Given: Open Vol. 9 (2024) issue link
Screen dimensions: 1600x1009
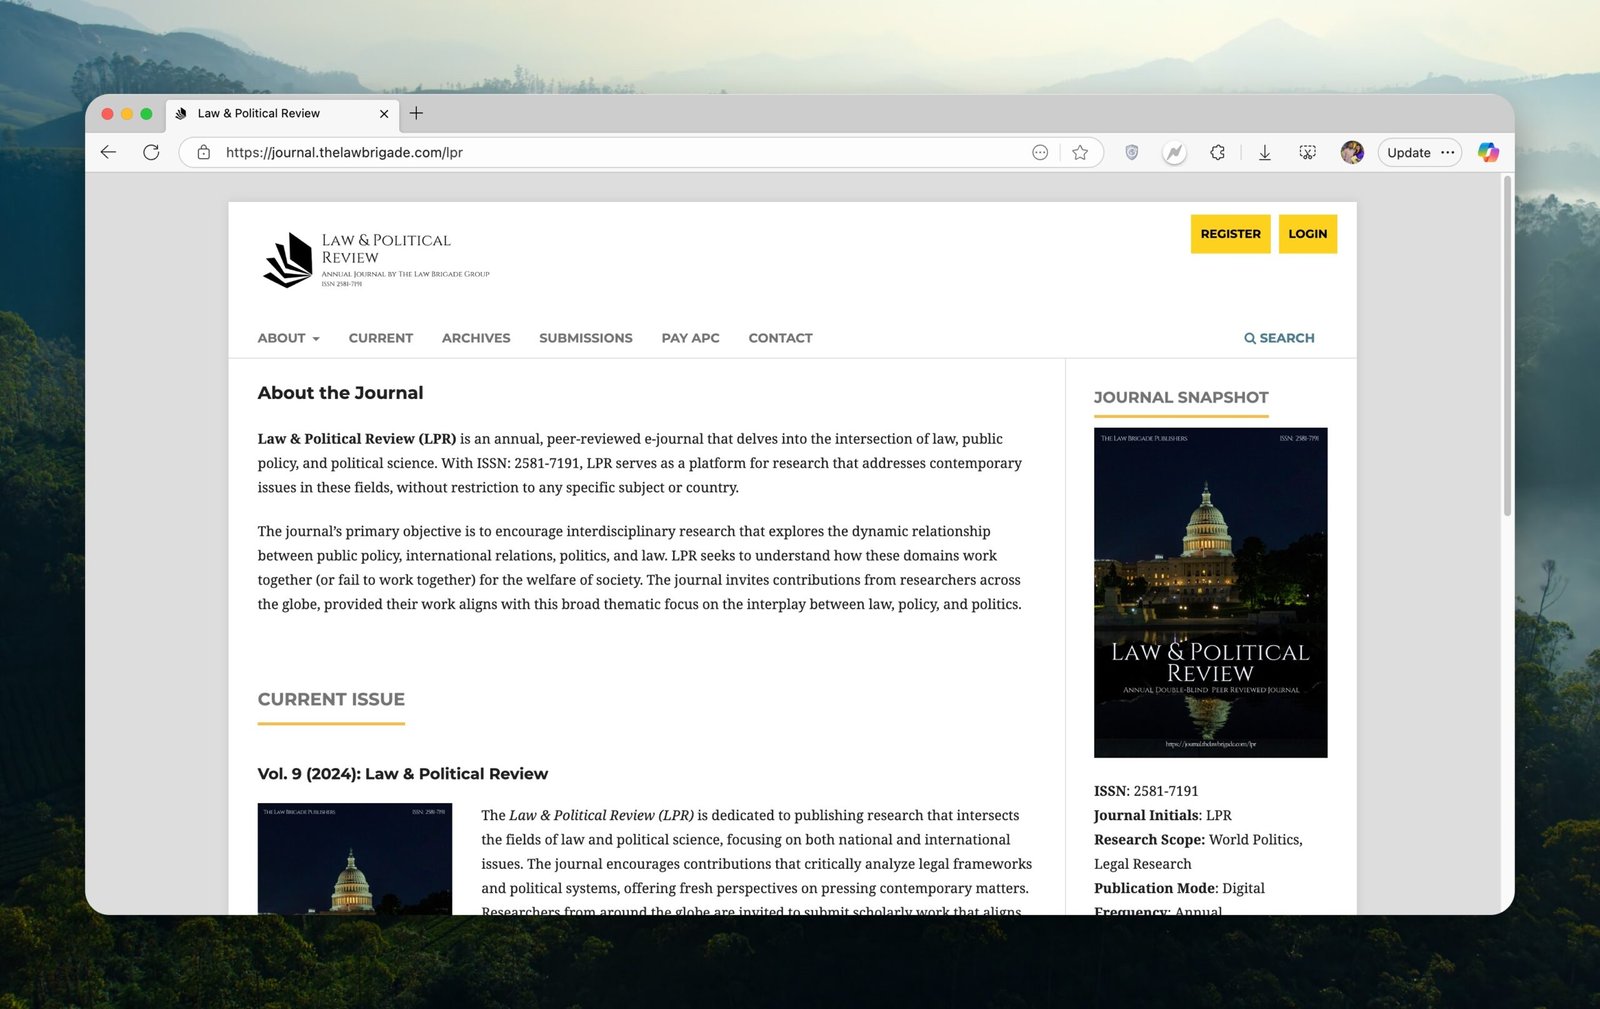Looking at the screenshot, I should [402, 774].
